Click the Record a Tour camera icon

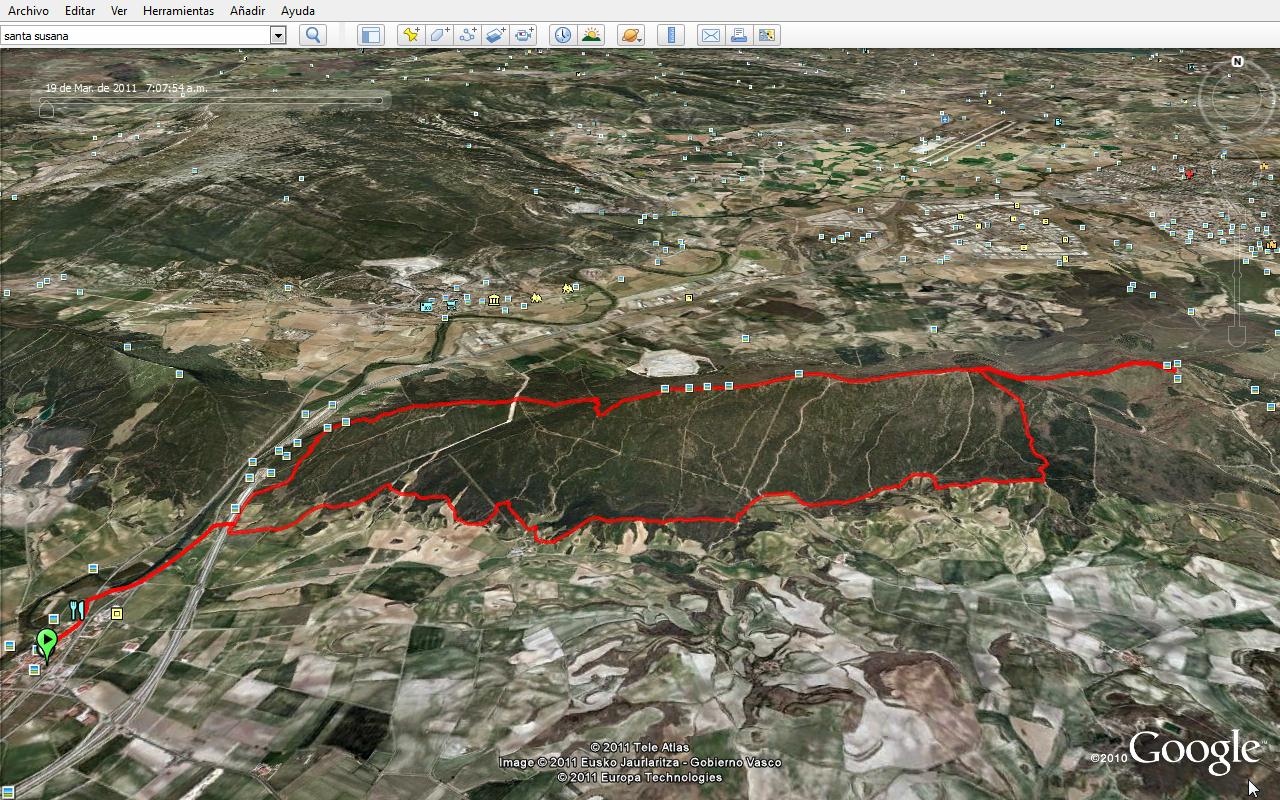coord(525,35)
